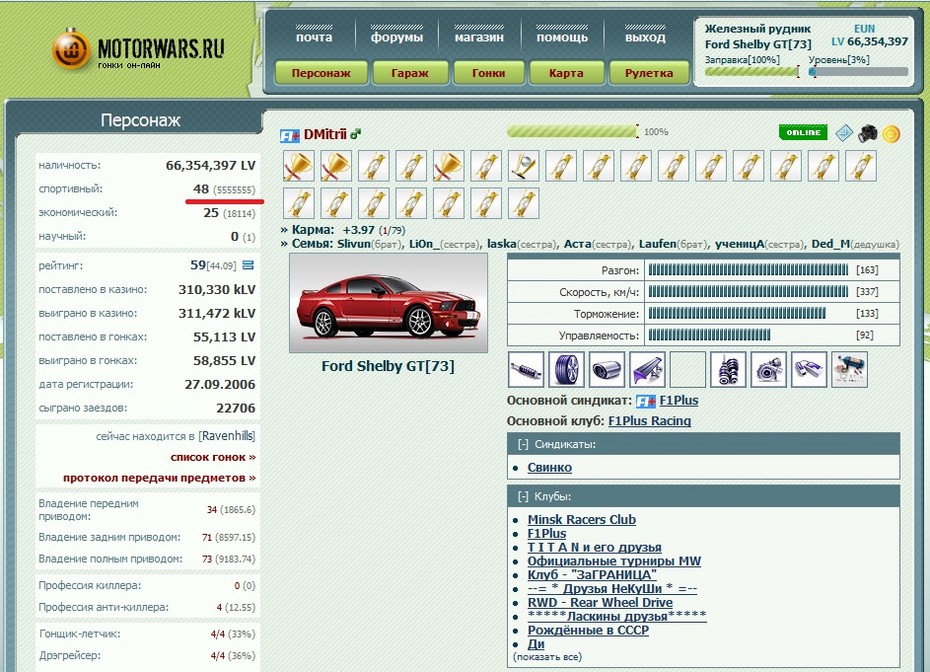Click the Motorwars.ru logo
This screenshot has height=672, width=930.
pos(138,49)
